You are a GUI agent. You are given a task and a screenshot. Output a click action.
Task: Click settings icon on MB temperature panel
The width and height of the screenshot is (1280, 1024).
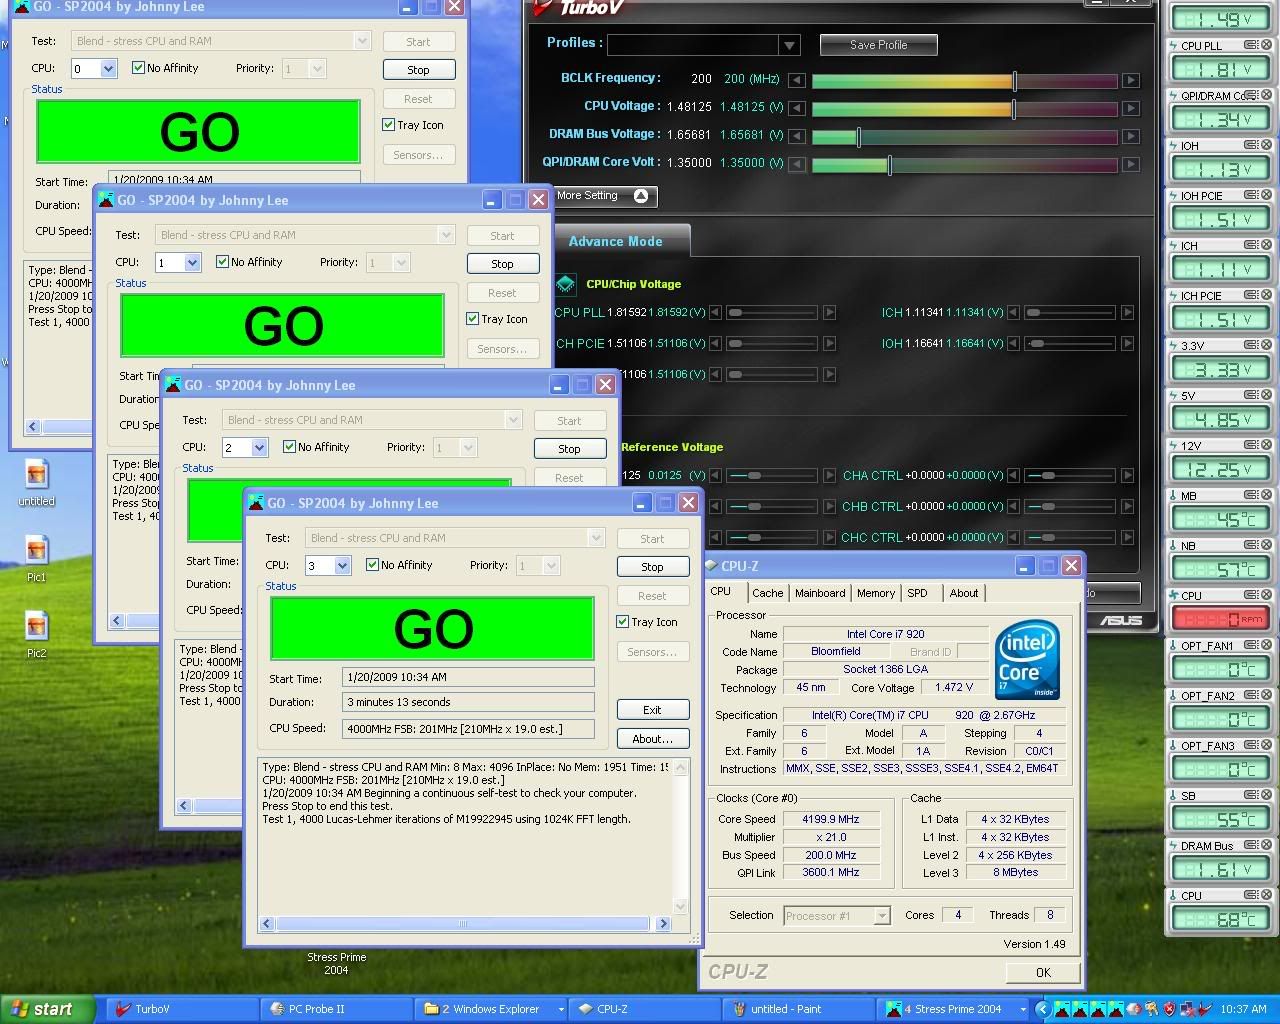(x=1250, y=495)
